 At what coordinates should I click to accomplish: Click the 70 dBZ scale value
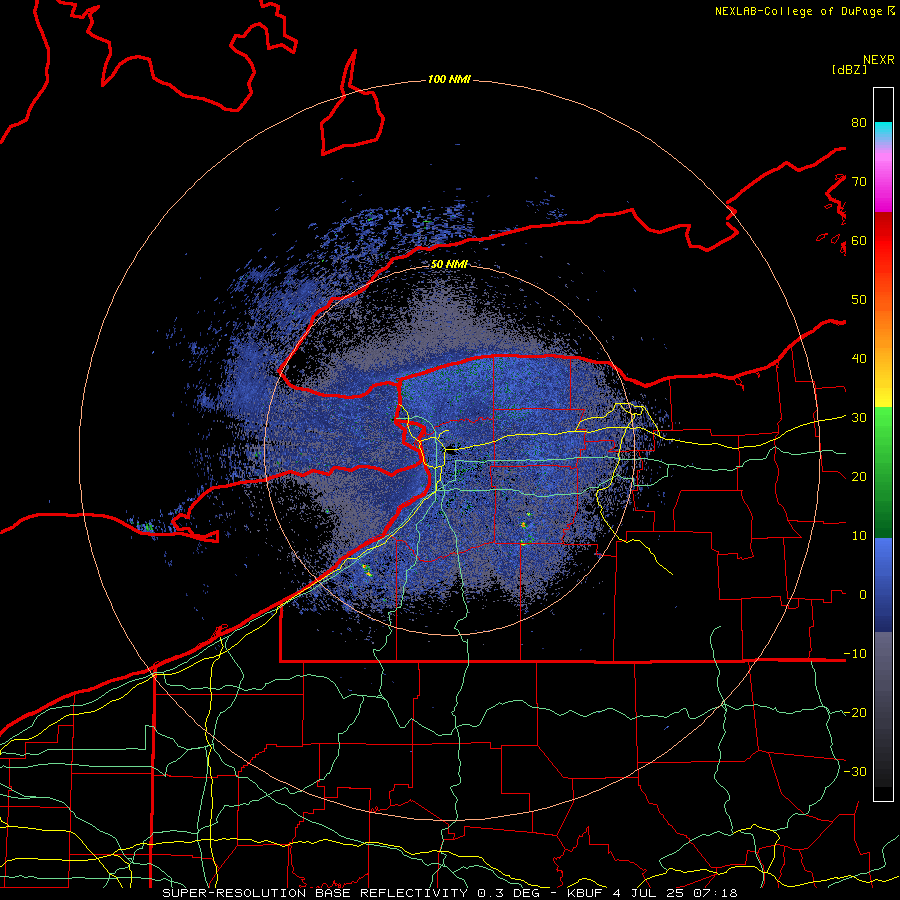click(859, 182)
